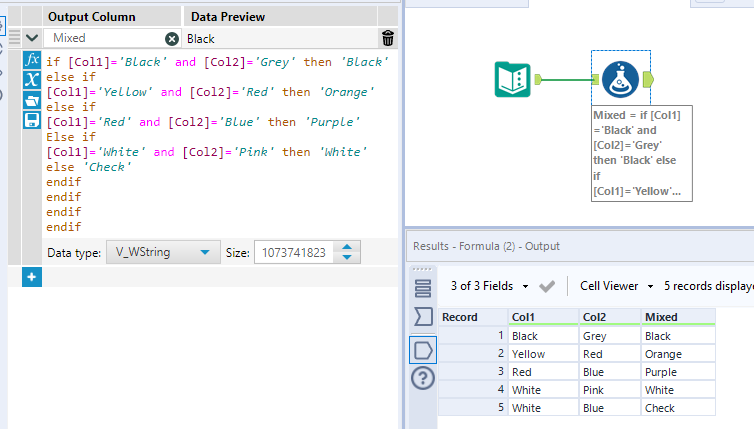
Task: Open the Results help question icon
Action: (423, 378)
